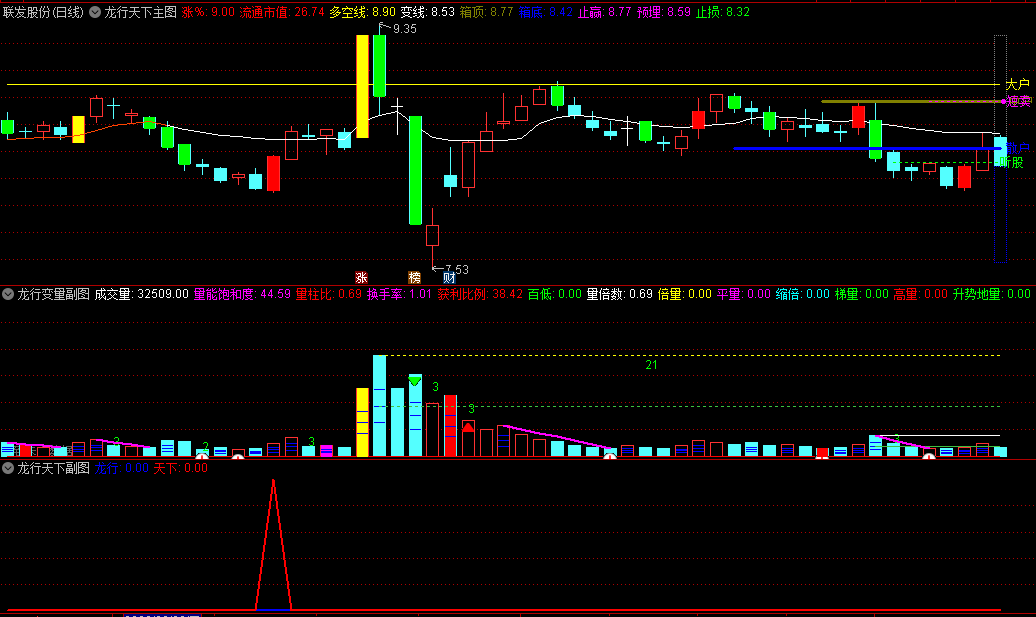1036x617 pixels.
Task: Select the tallest cyan volume bar
Action: (379, 406)
